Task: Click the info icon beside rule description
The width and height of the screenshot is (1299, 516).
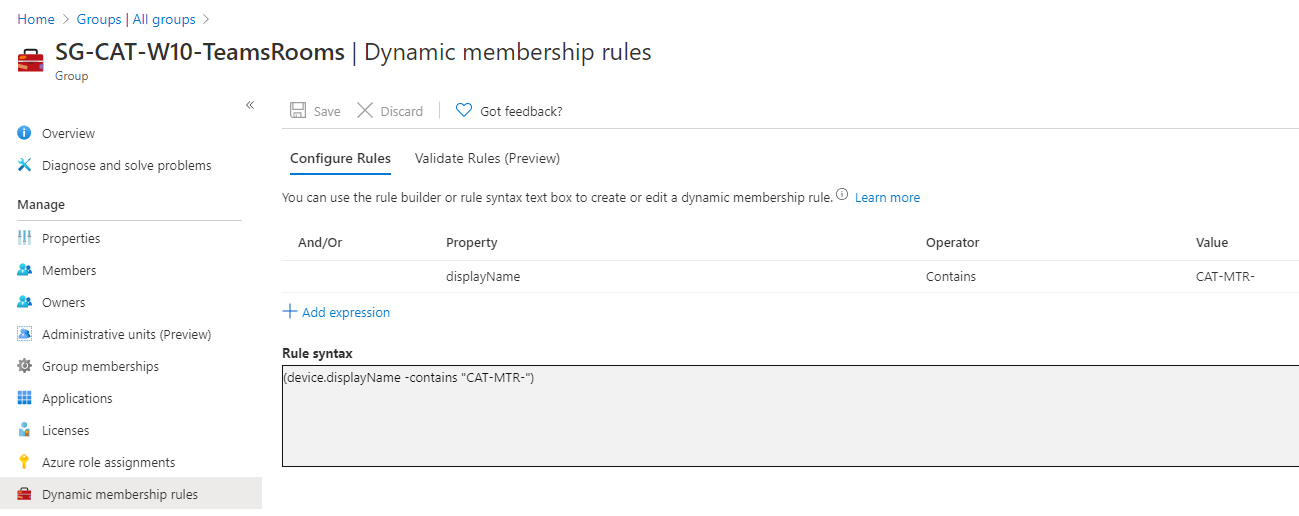Action: 842,196
